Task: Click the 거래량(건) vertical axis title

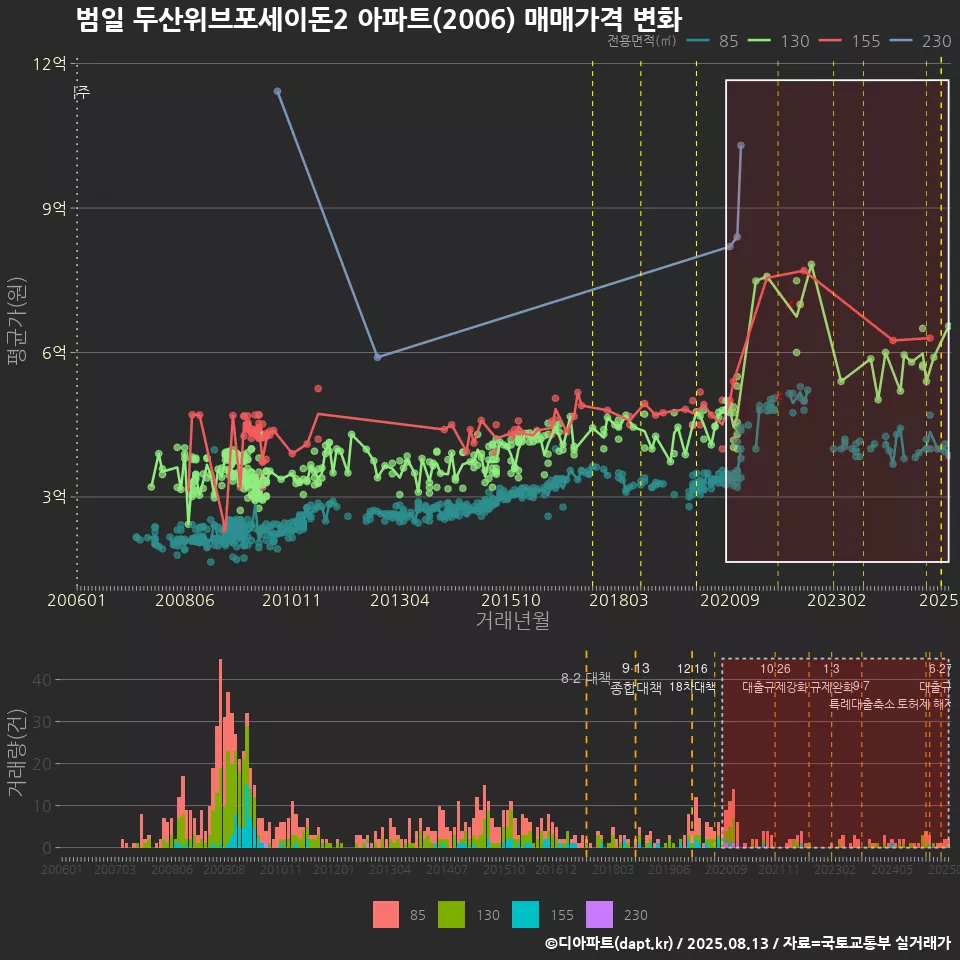Action: click(17, 752)
